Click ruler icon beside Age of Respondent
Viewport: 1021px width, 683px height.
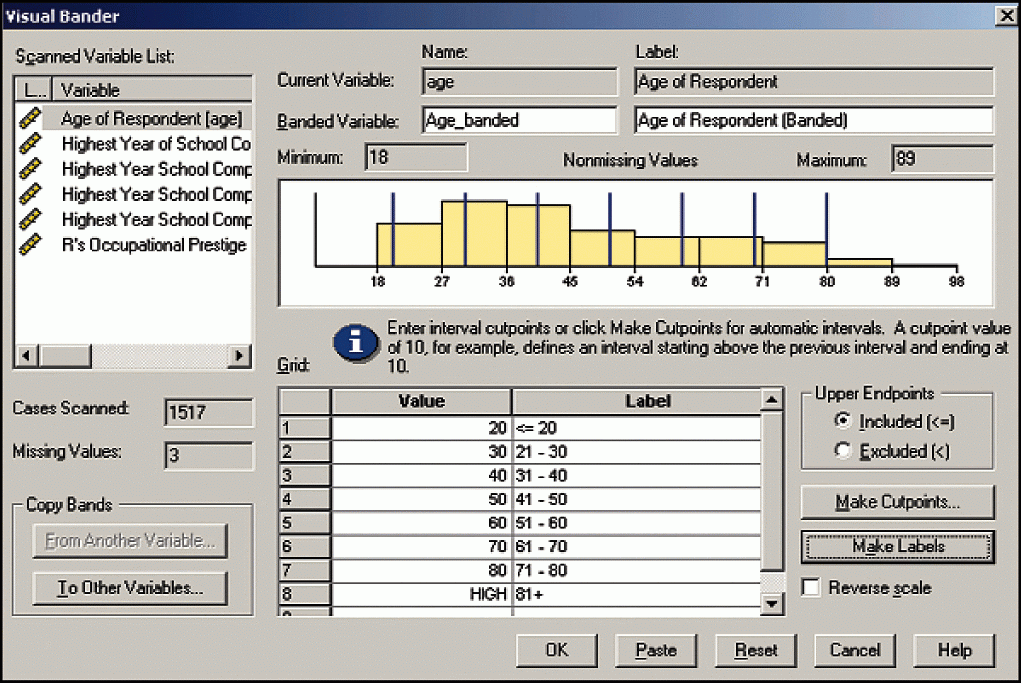pyautogui.click(x=31, y=119)
